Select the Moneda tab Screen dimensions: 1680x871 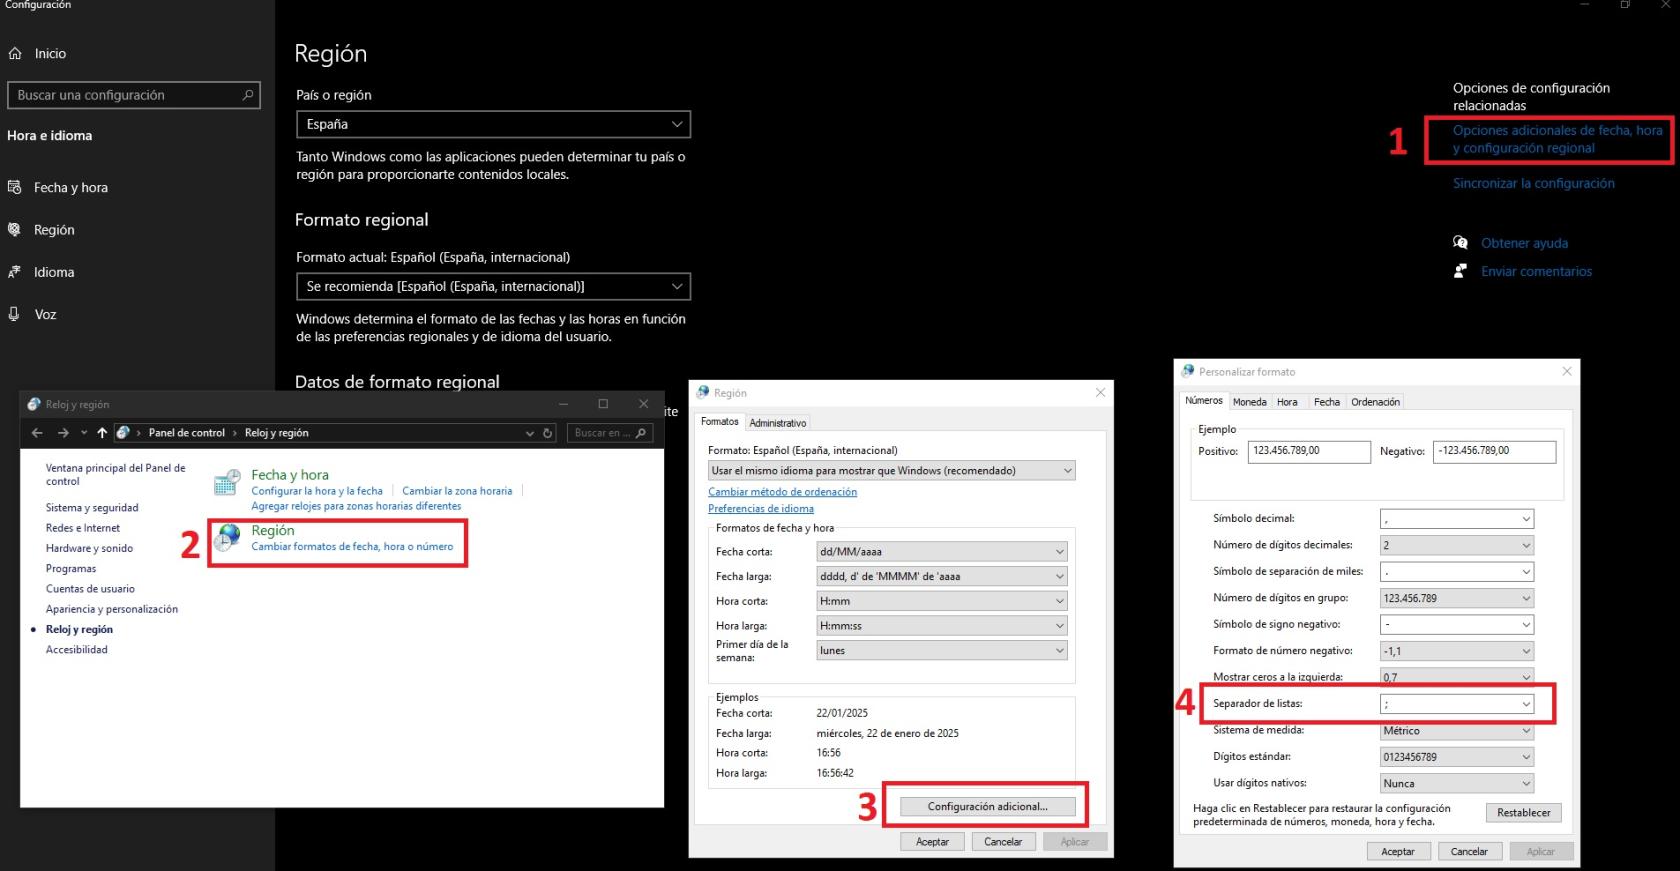1249,402
